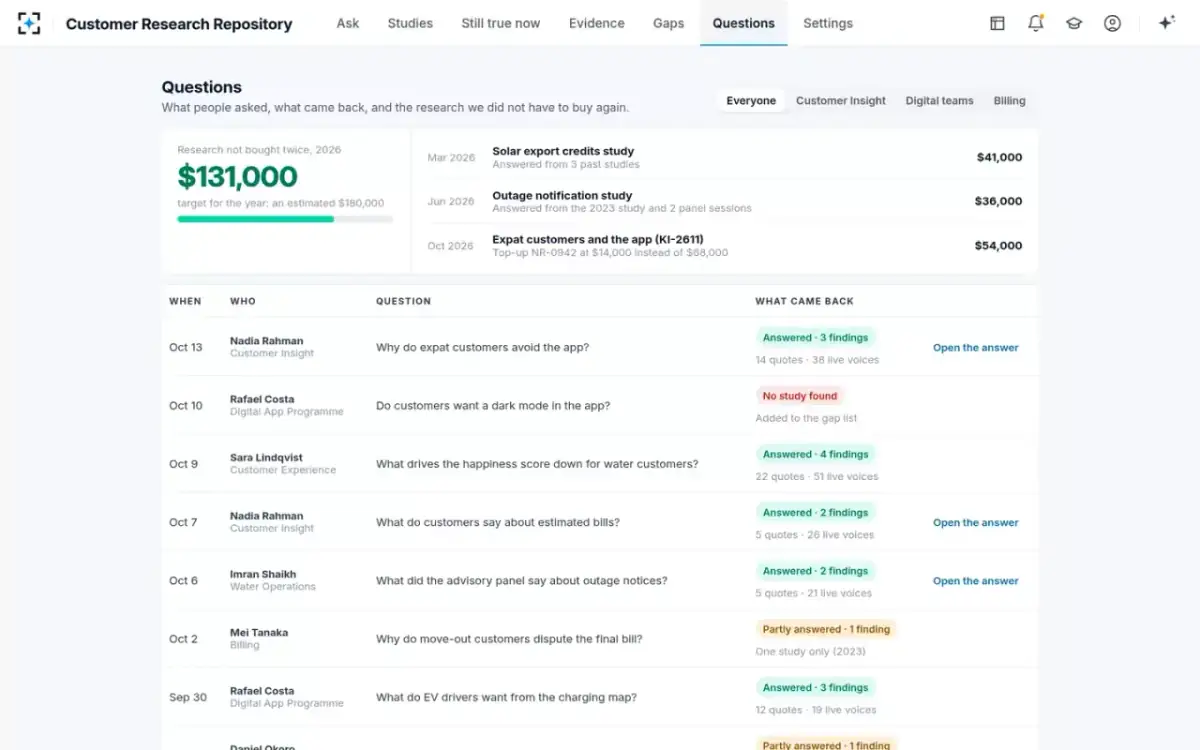The width and height of the screenshot is (1200, 750).
Task: Click the $41,000 amount
Action: (x=999, y=157)
